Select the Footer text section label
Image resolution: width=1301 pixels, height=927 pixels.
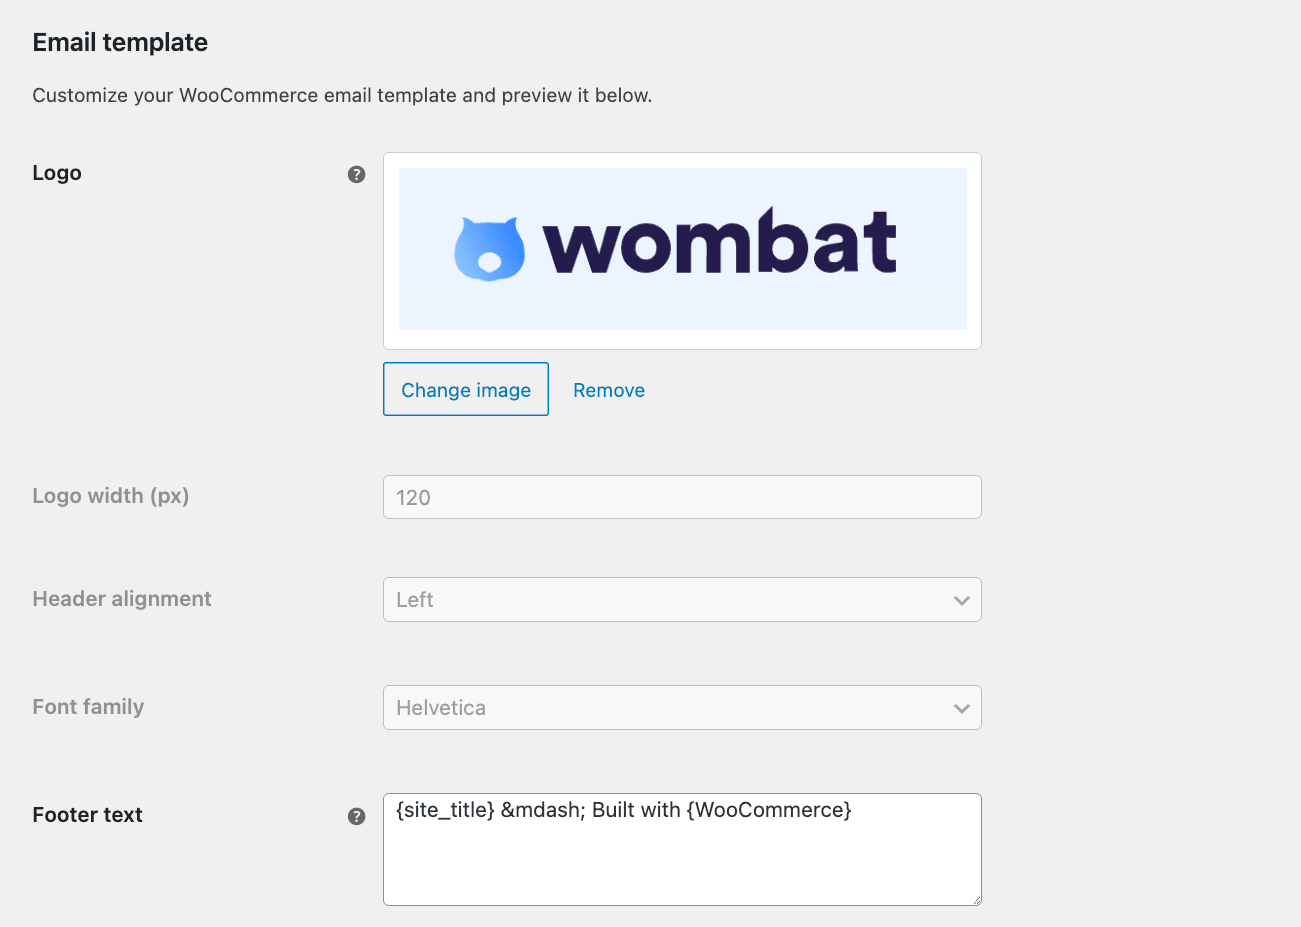point(87,814)
